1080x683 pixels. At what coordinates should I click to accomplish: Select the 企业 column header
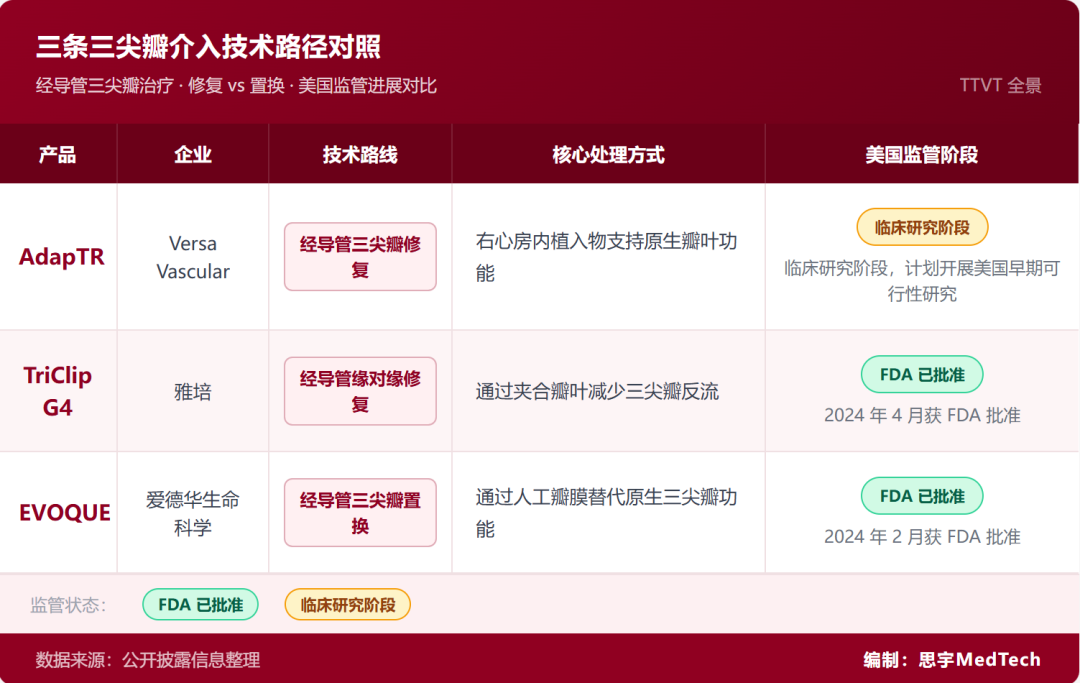click(193, 154)
